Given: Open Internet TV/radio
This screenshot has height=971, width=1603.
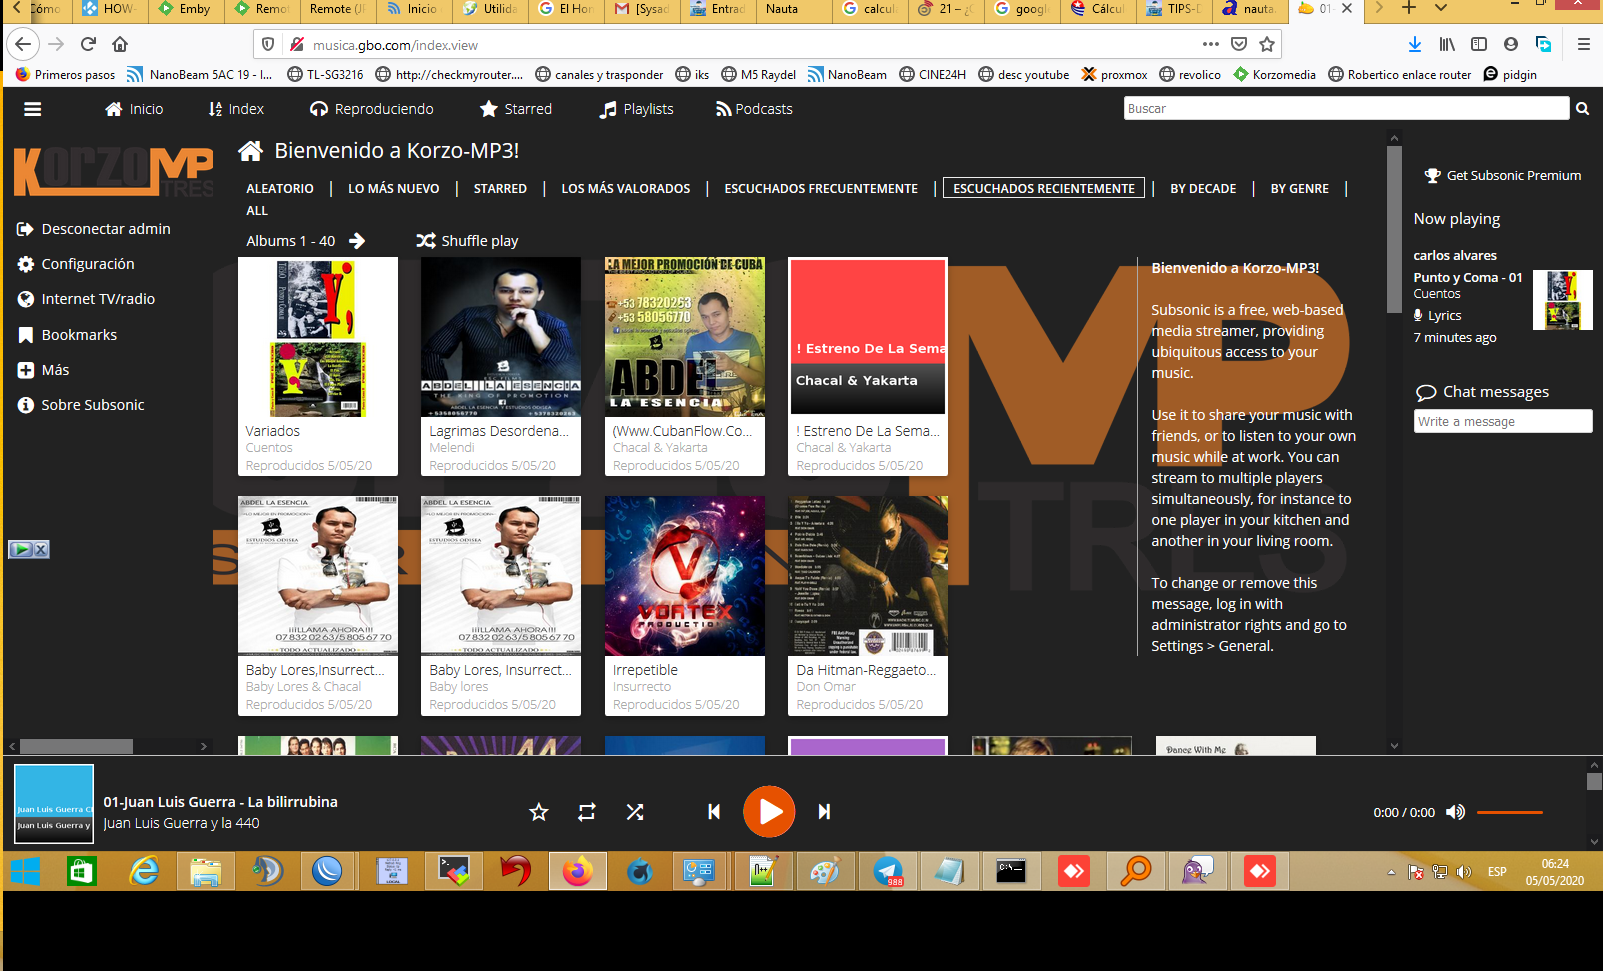Looking at the screenshot, I should pos(86,299).
